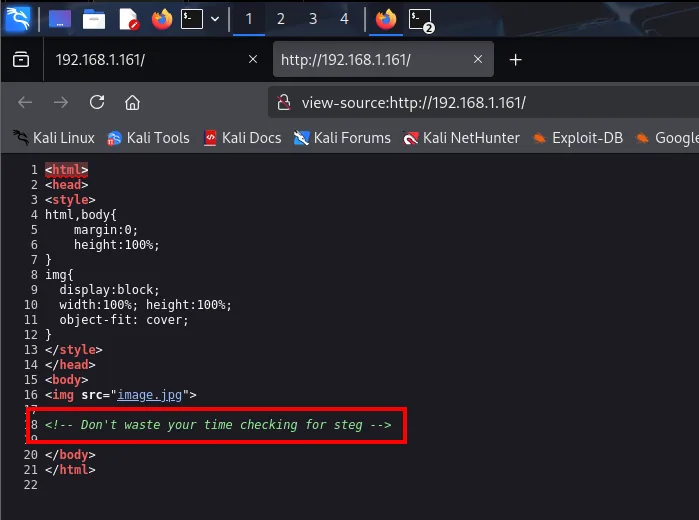Open the Kali Tools bookmark
Image resolution: width=699 pixels, height=520 pixels.
pos(148,138)
